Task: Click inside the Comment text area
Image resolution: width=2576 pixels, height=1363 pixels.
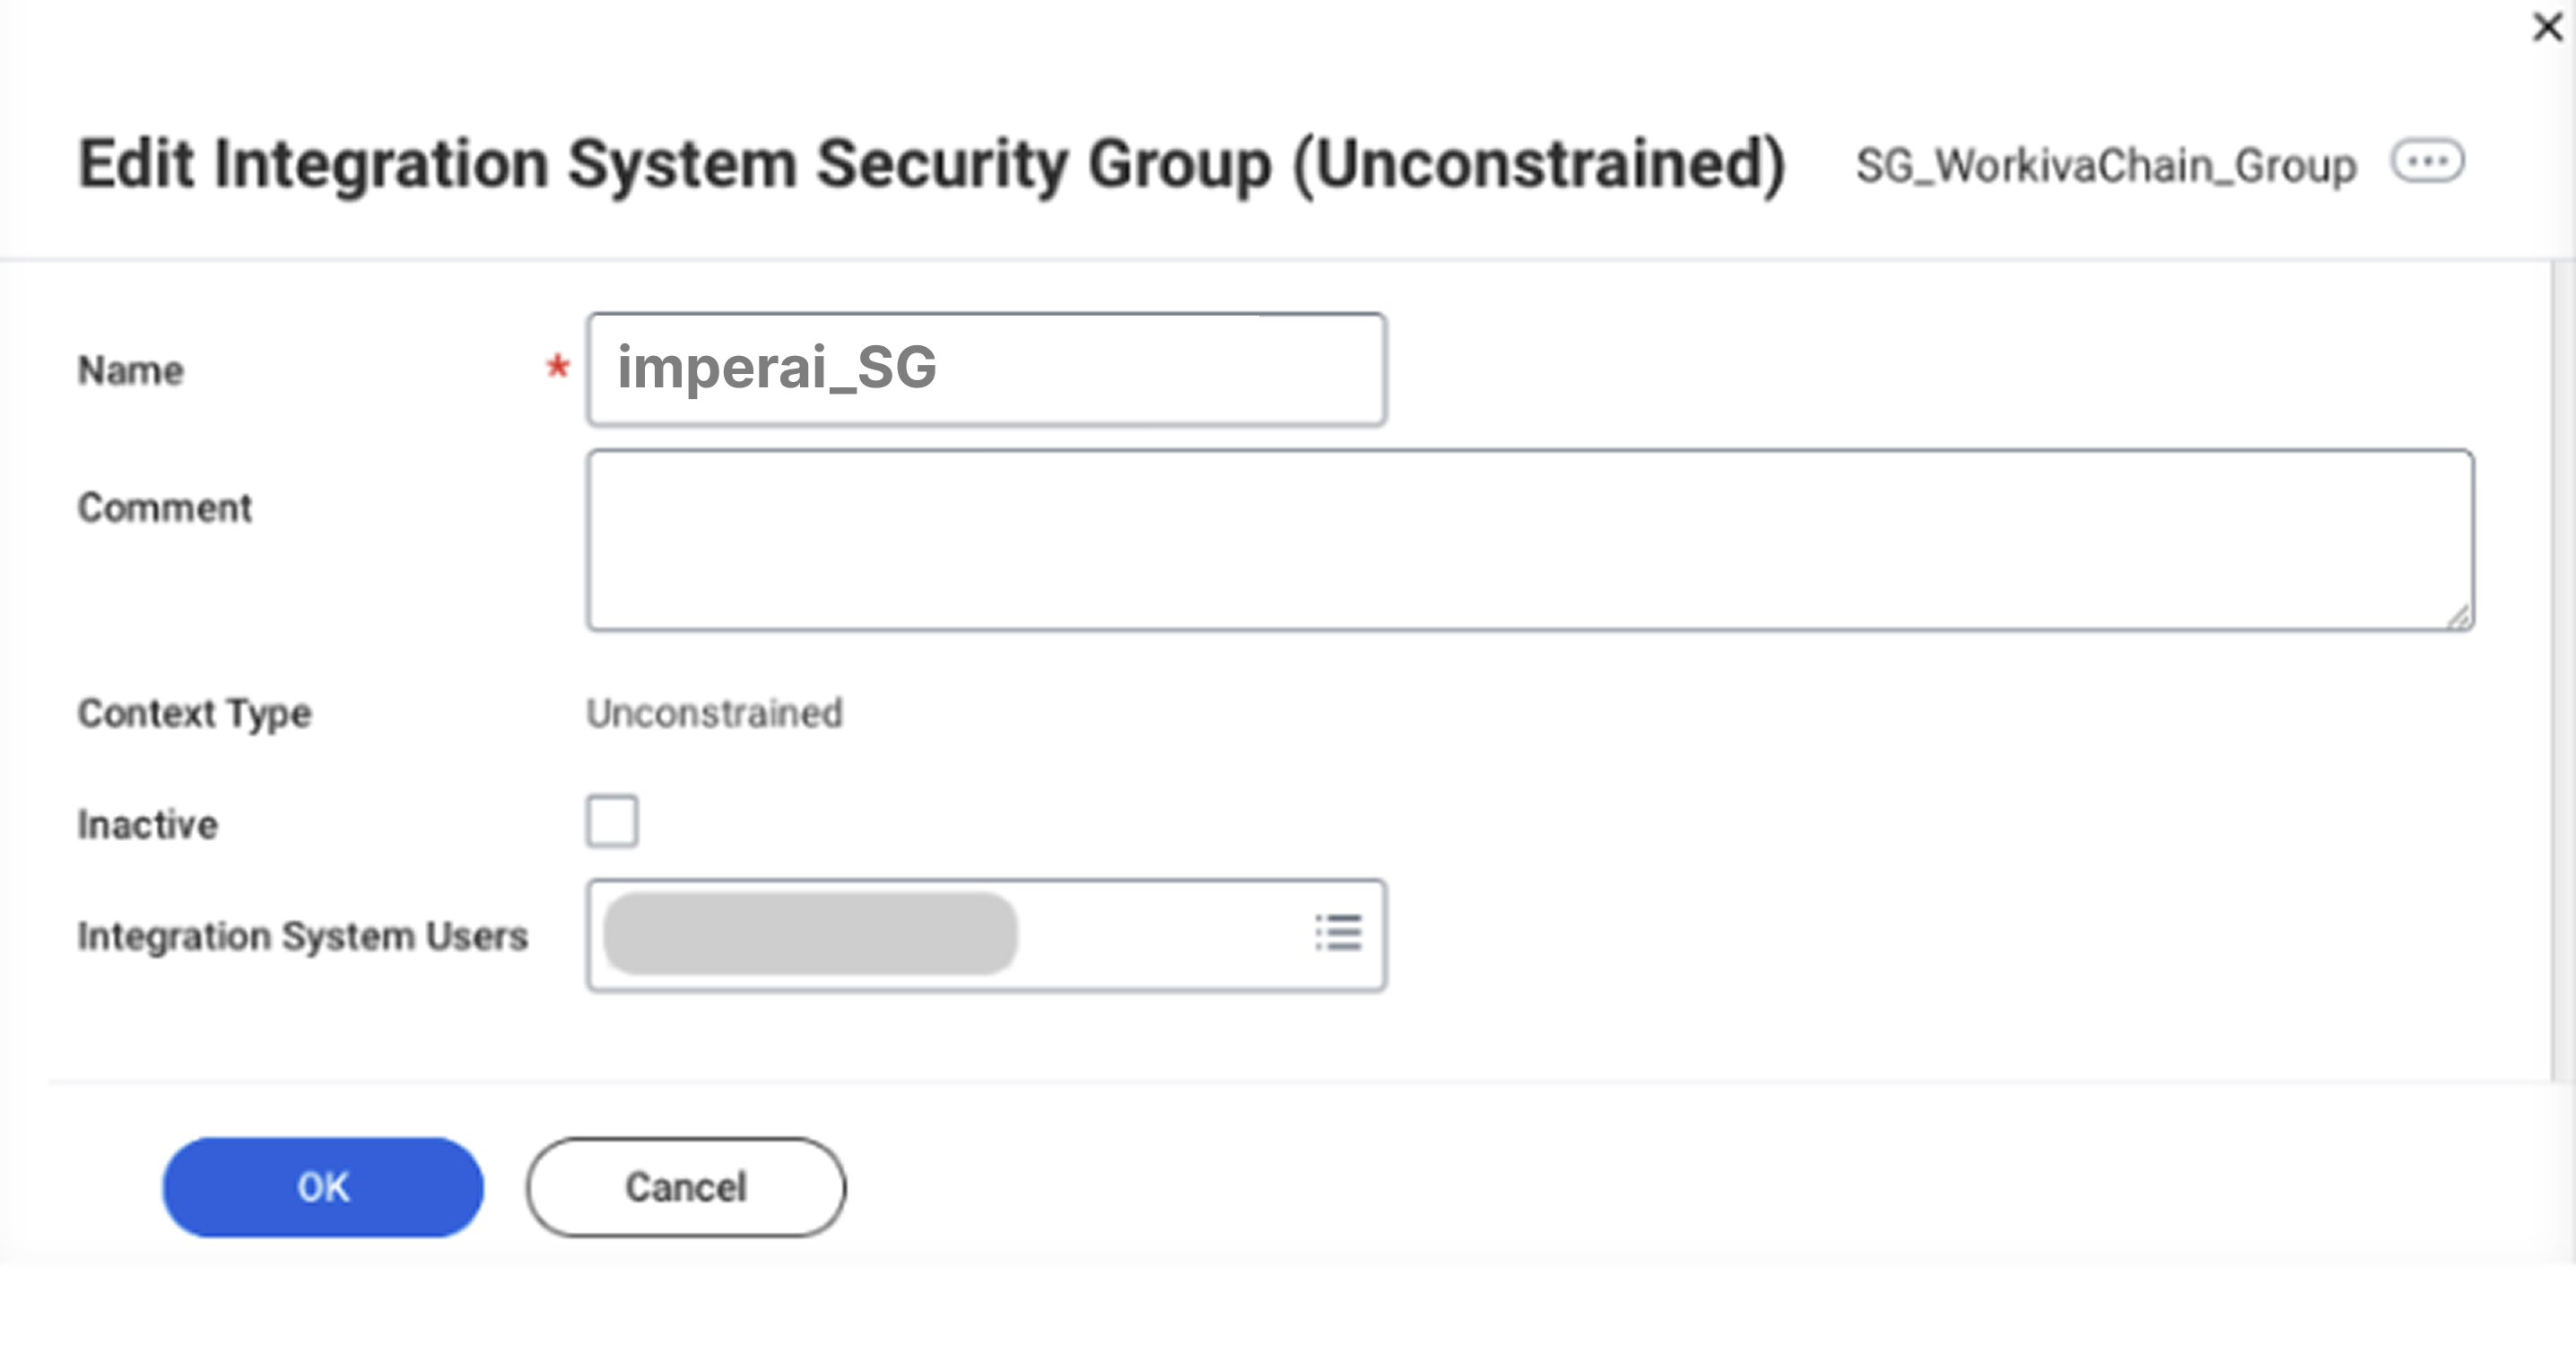Action: pyautogui.click(x=1531, y=540)
